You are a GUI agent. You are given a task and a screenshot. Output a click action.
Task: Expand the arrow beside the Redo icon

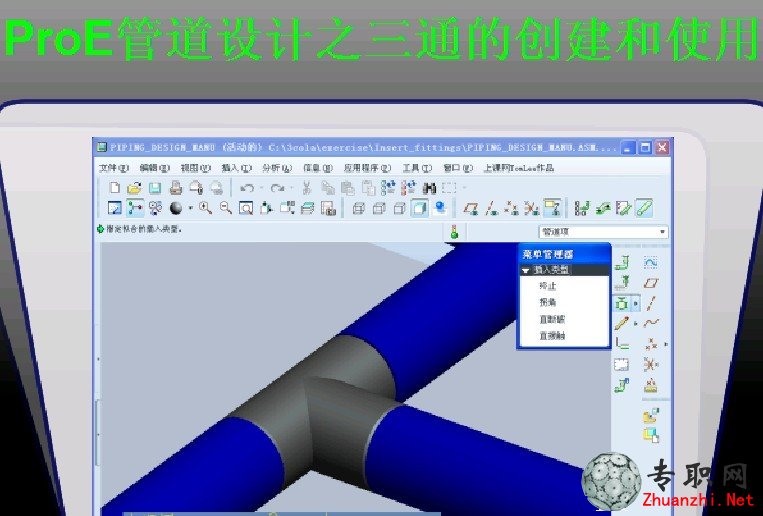point(291,188)
